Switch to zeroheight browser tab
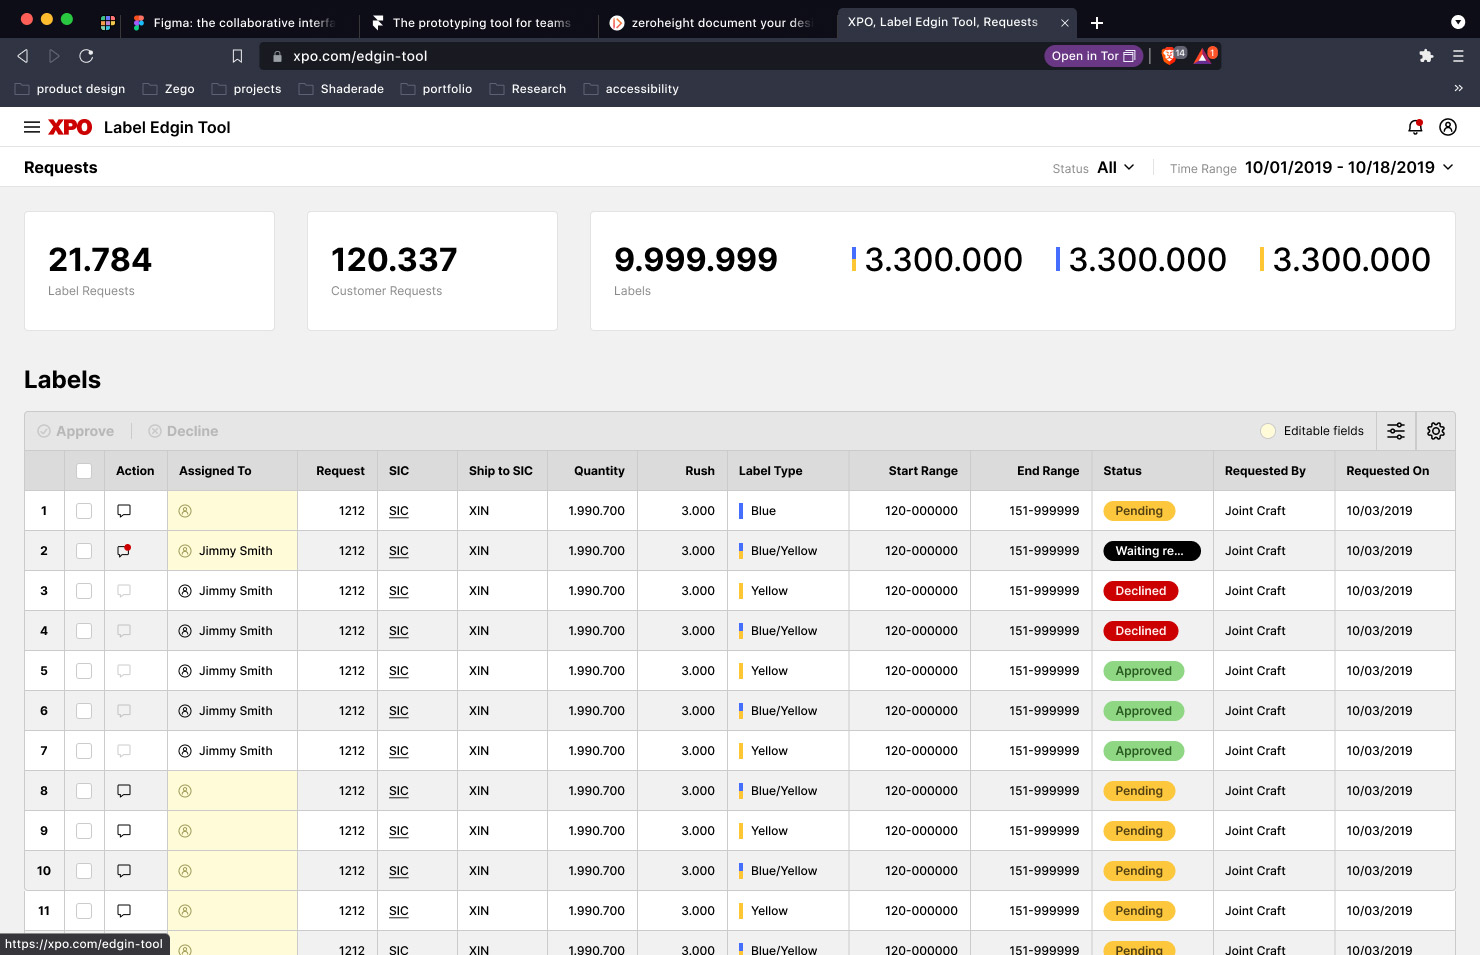Image resolution: width=1480 pixels, height=955 pixels. pos(714,22)
